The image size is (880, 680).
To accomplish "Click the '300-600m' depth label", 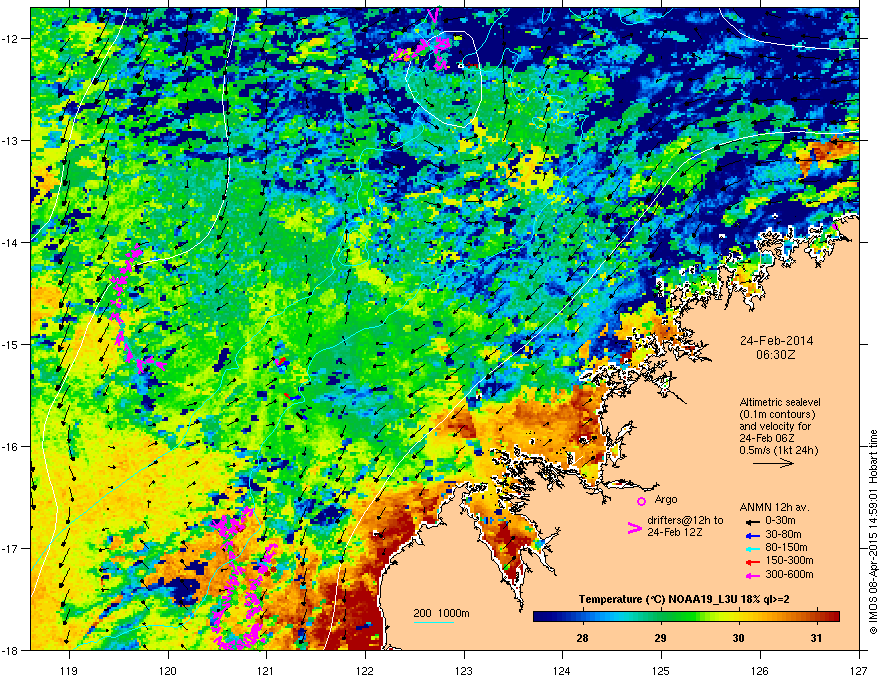I will [x=789, y=574].
